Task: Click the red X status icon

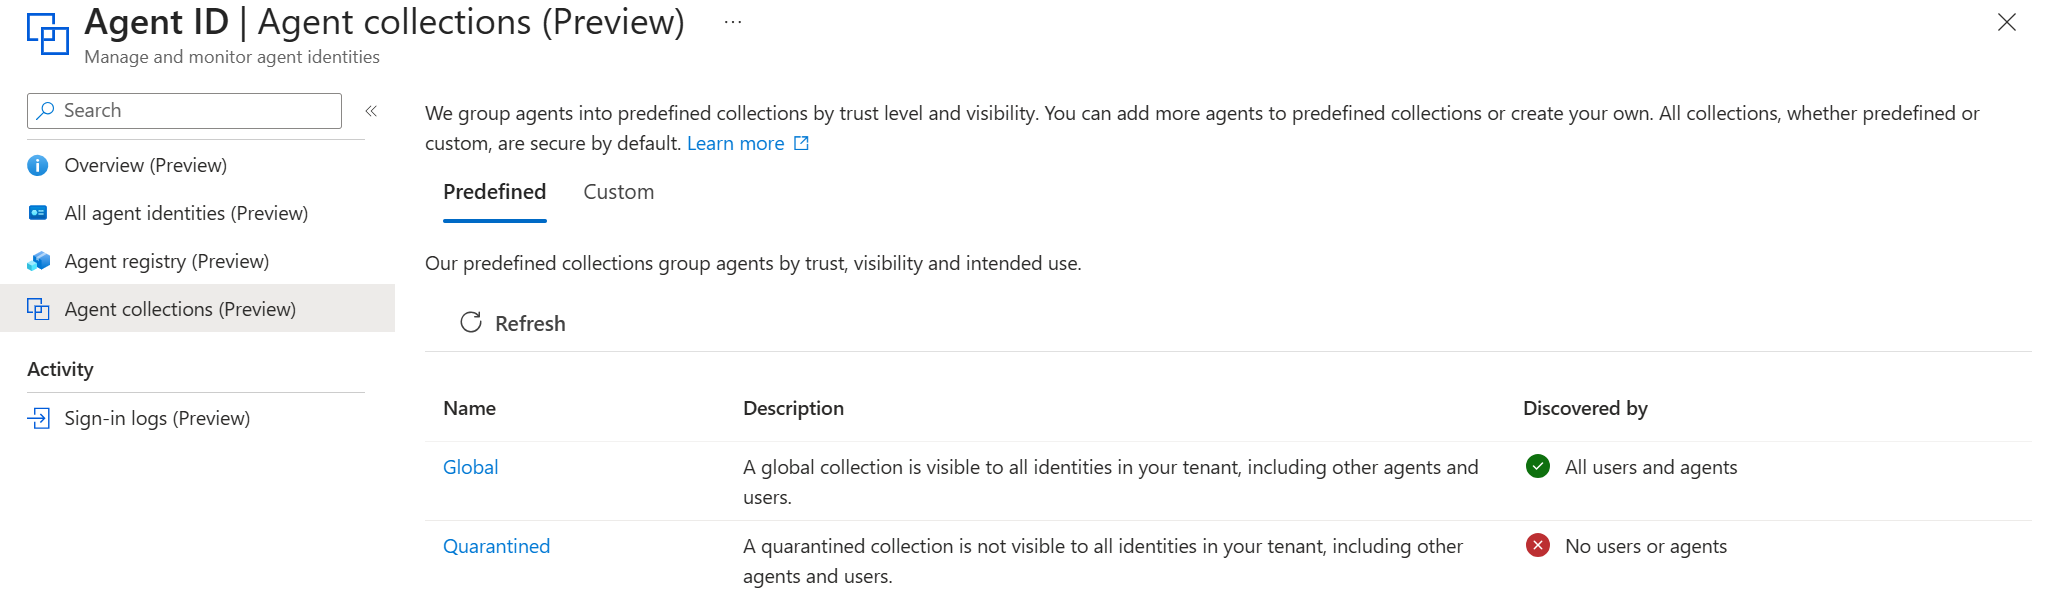Action: (1538, 545)
